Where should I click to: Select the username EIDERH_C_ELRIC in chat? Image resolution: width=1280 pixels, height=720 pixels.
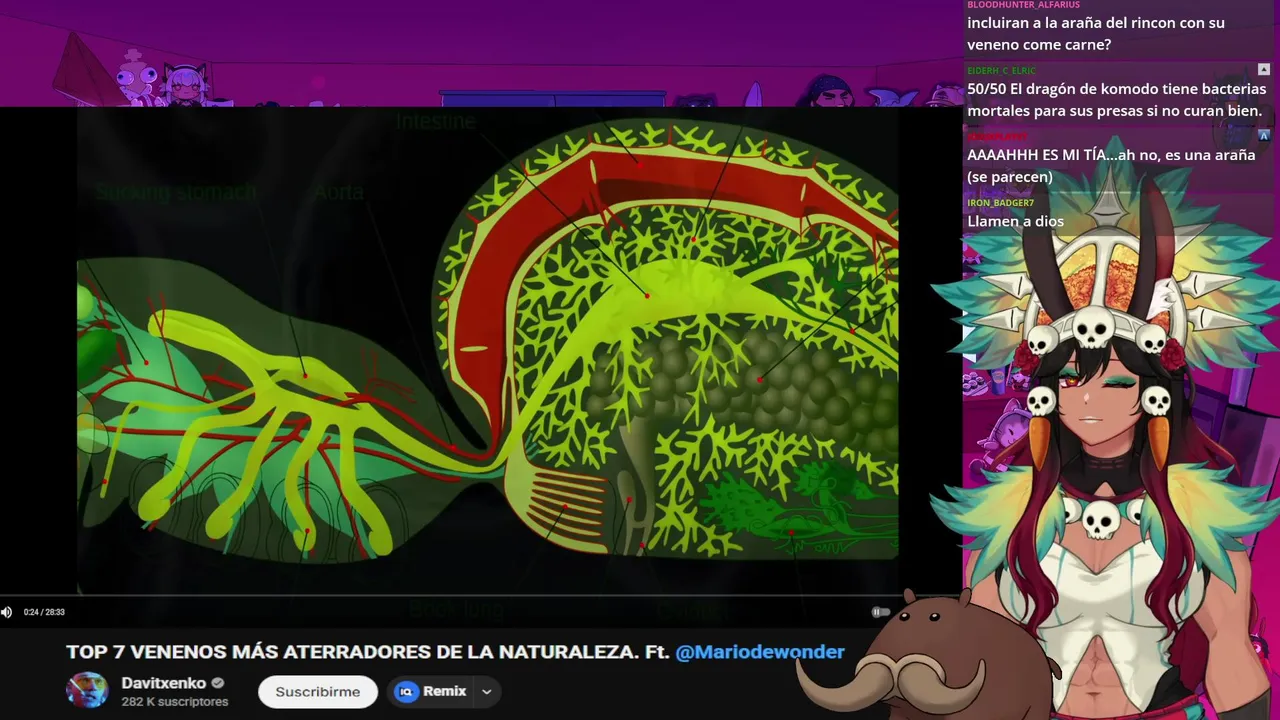(x=1001, y=71)
